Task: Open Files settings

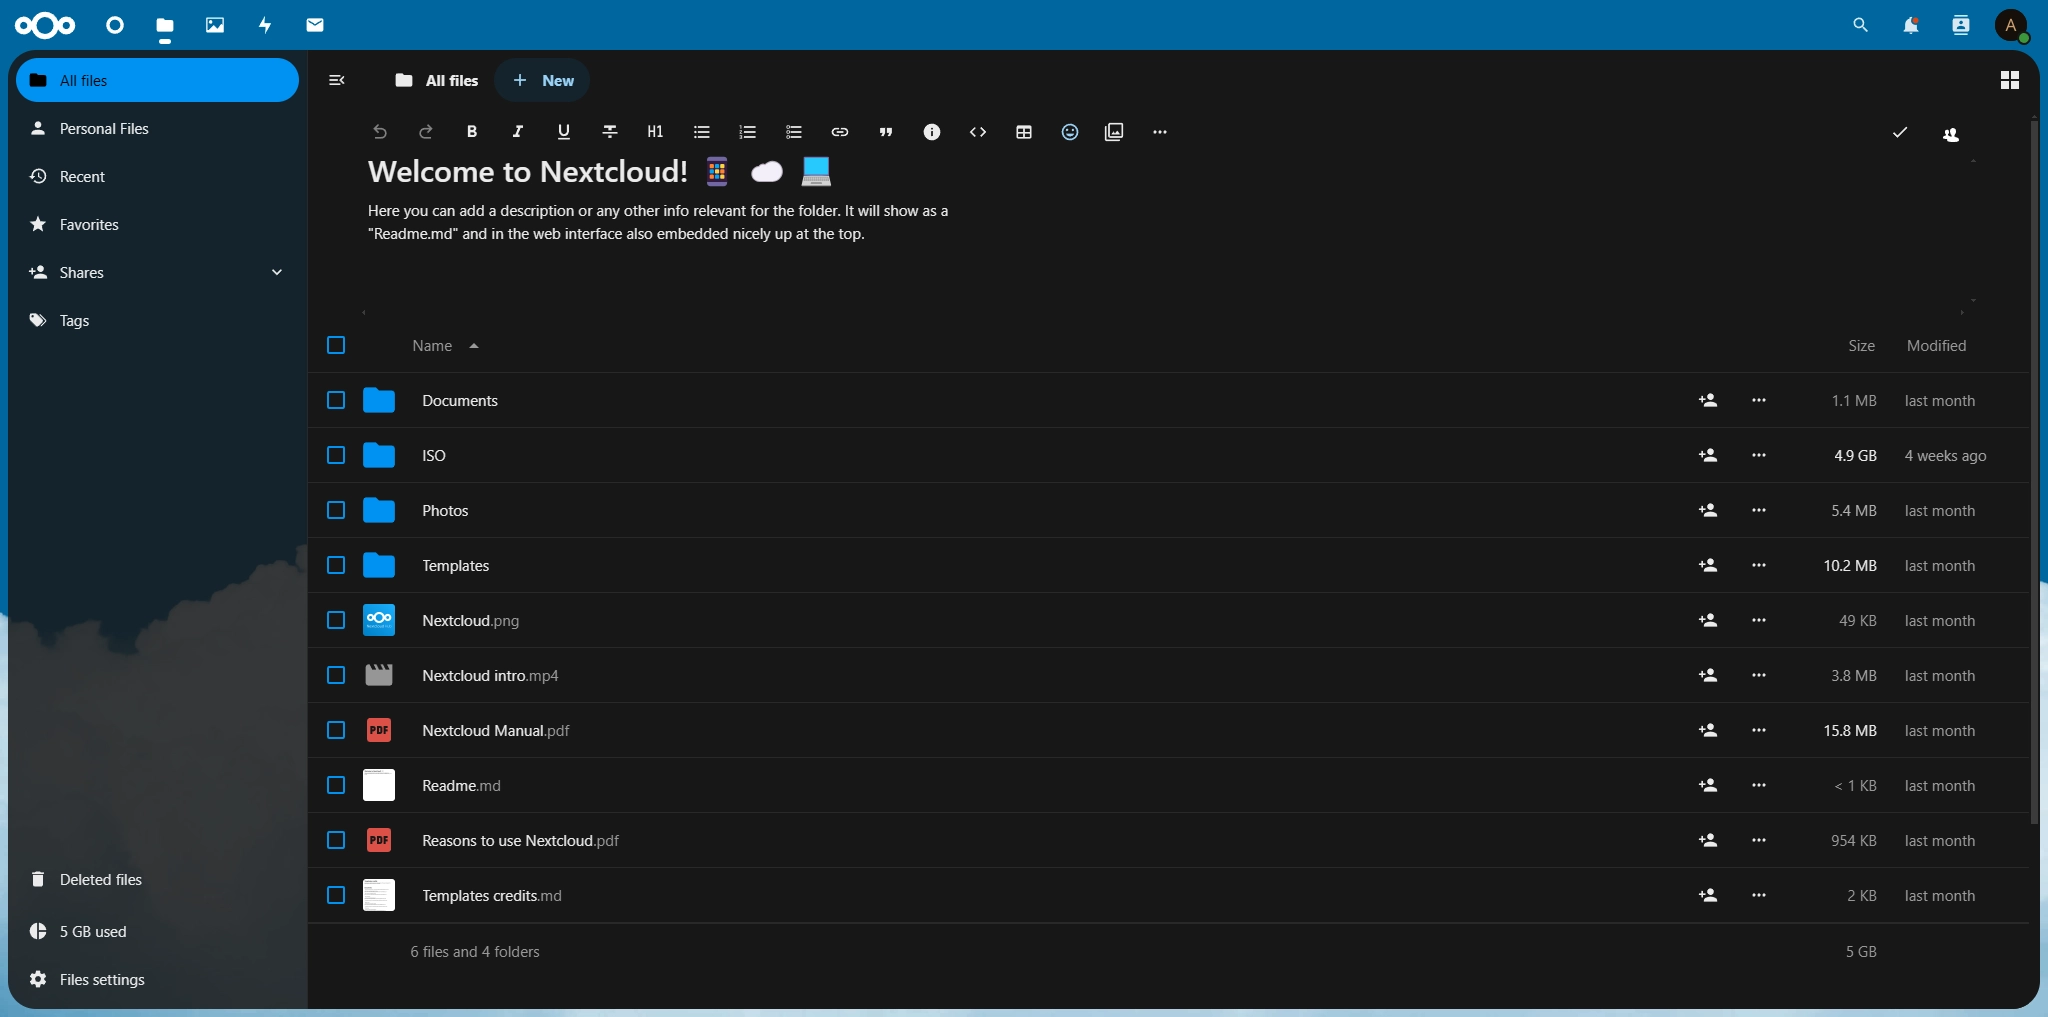Action: click(157, 979)
